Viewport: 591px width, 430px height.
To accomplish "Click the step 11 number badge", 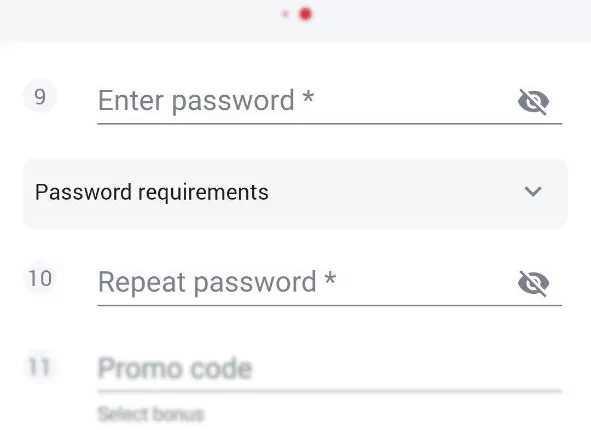I will (x=40, y=367).
